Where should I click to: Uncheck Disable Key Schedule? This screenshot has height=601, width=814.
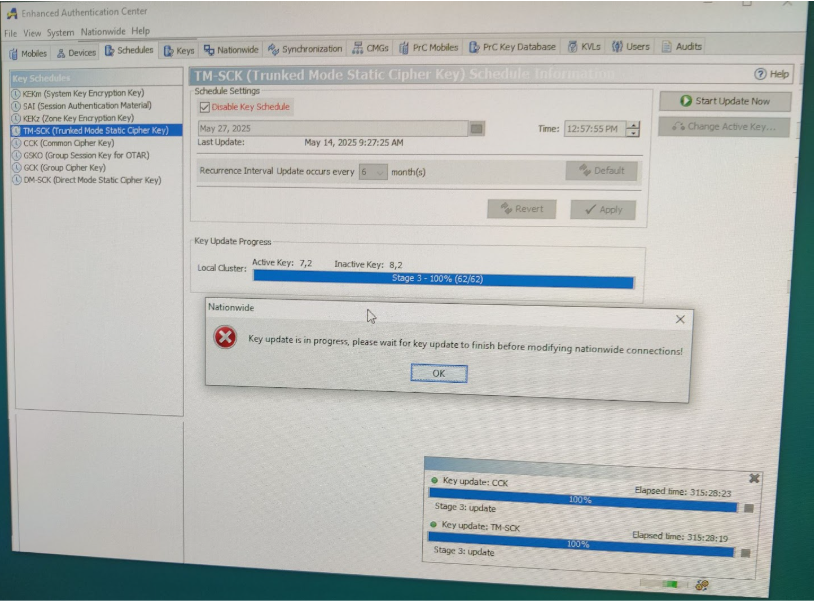203,107
